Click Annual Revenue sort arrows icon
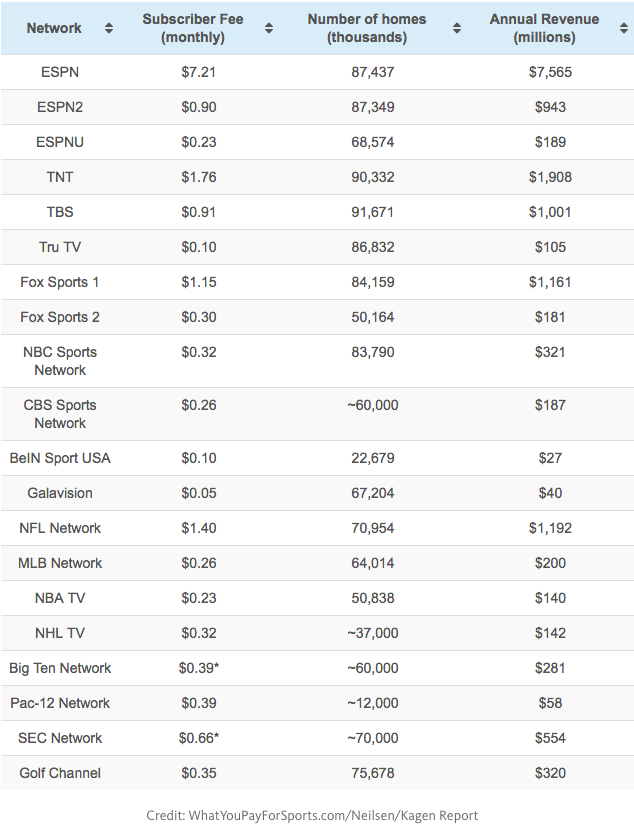This screenshot has height=829, width=634. [624, 28]
